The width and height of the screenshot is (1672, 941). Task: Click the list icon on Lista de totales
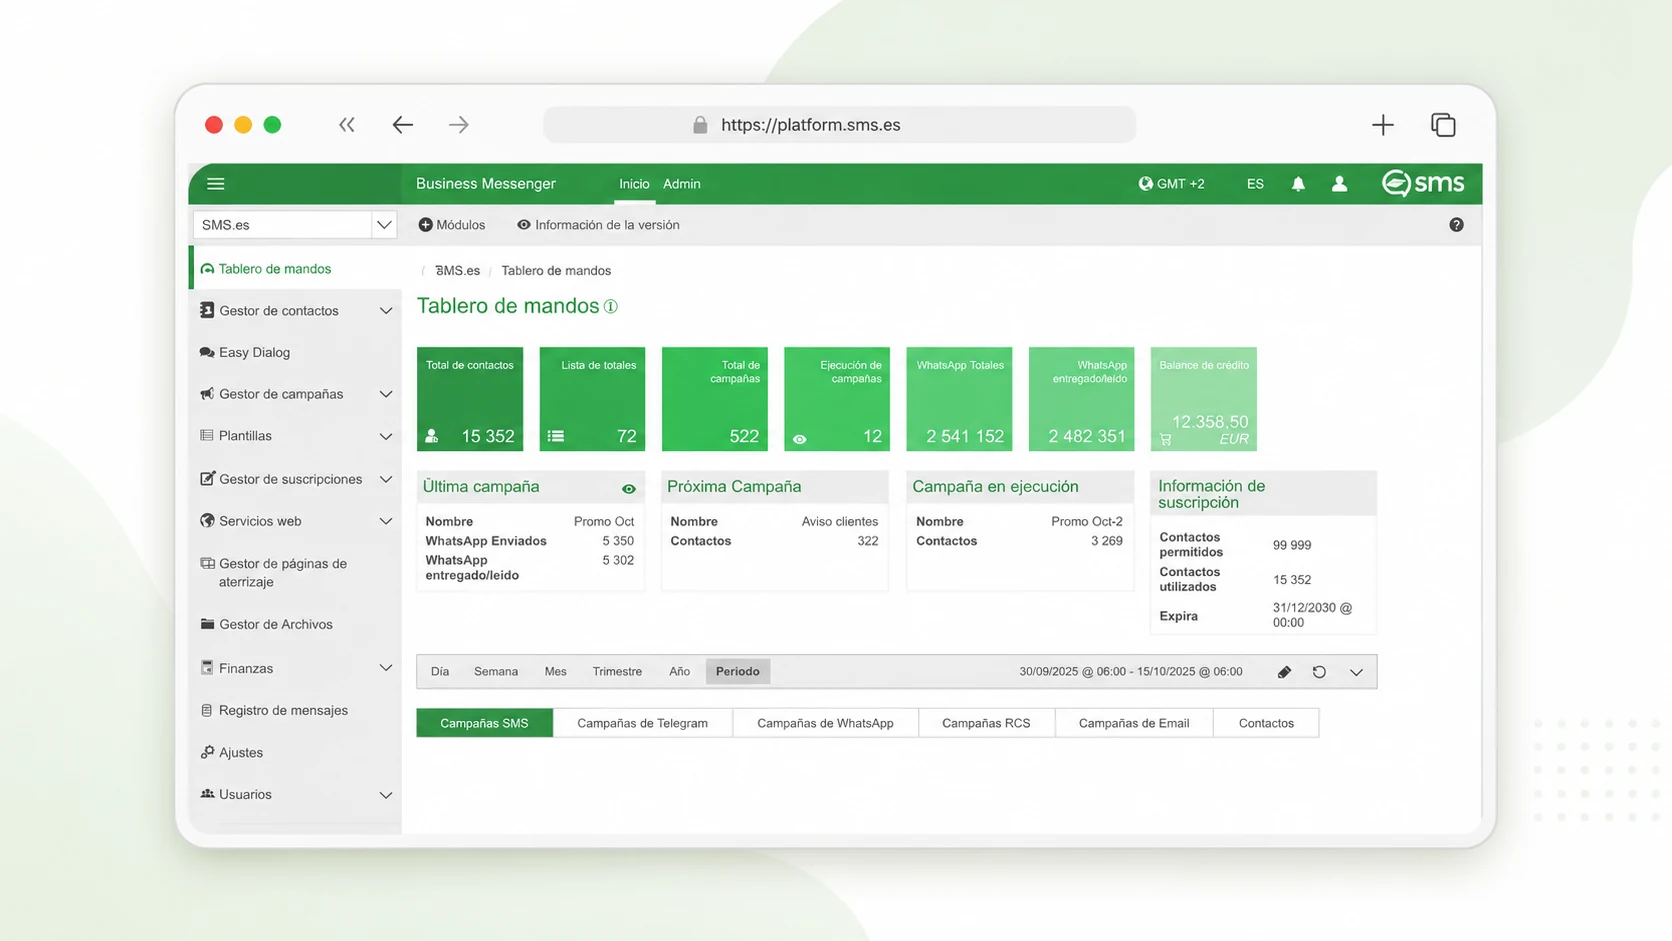click(x=556, y=436)
